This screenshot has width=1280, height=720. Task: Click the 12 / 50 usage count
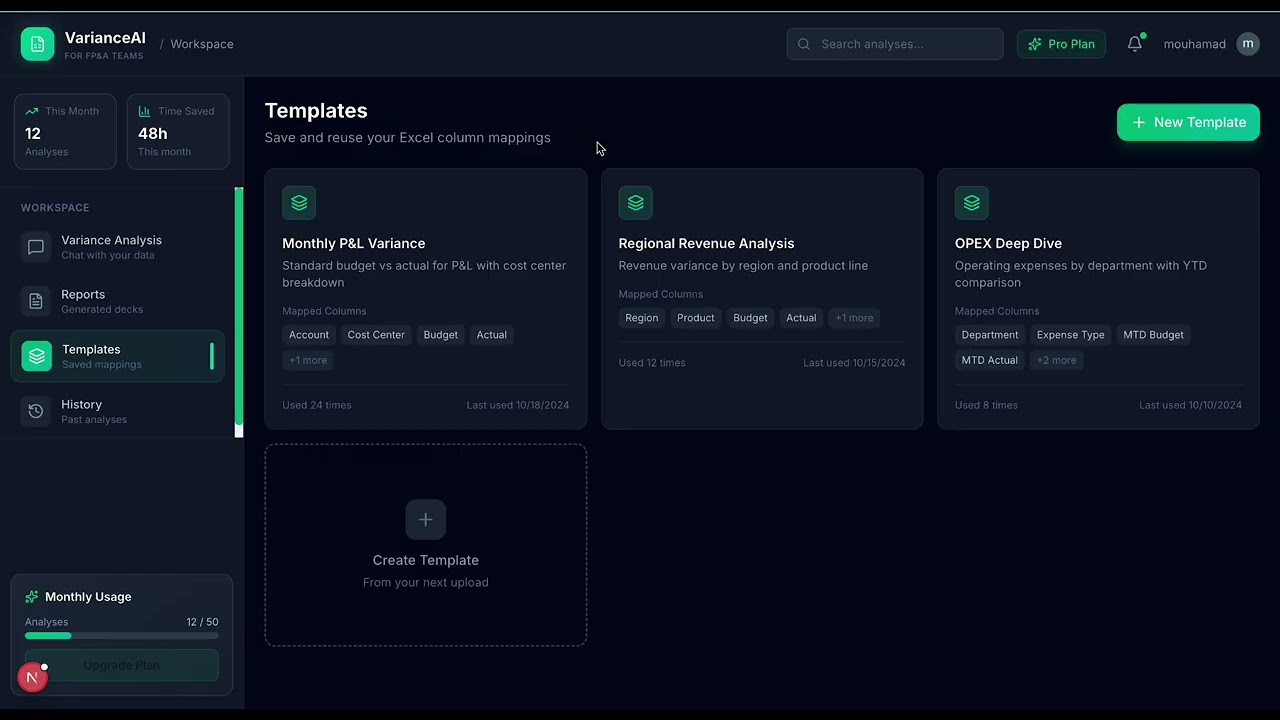coord(202,622)
